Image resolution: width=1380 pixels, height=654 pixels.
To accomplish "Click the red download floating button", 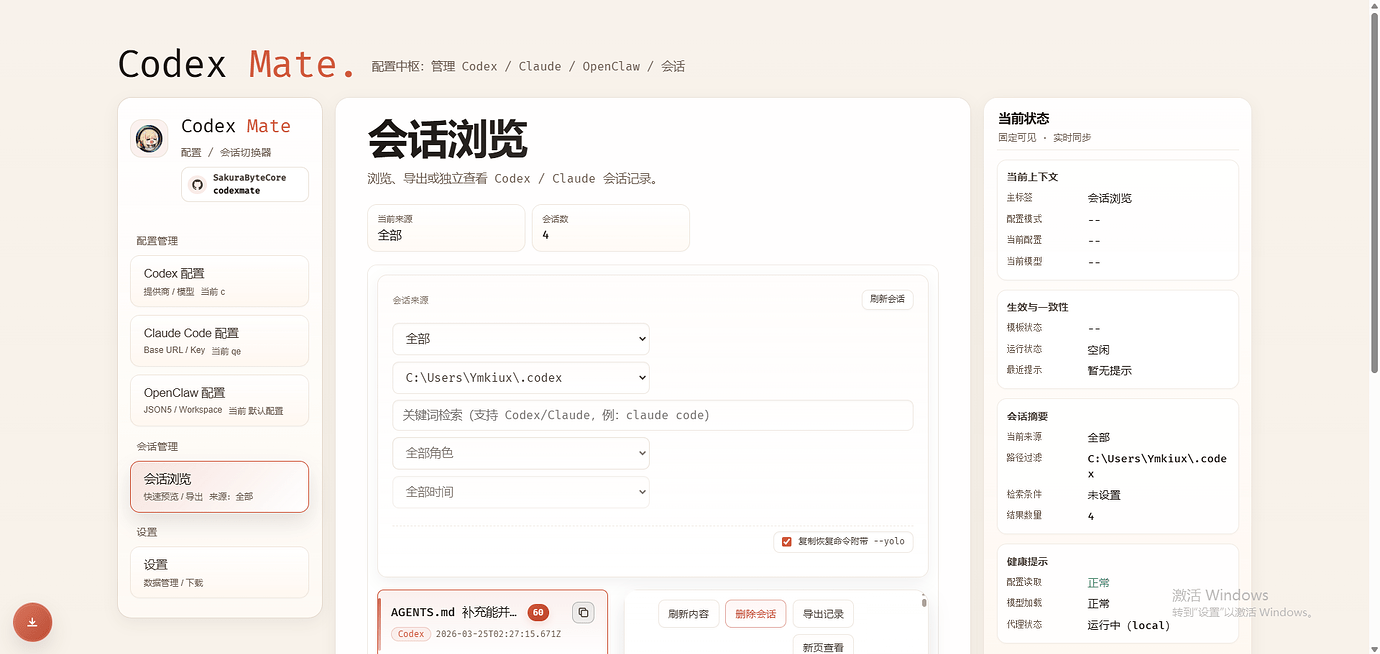I will coord(32,622).
